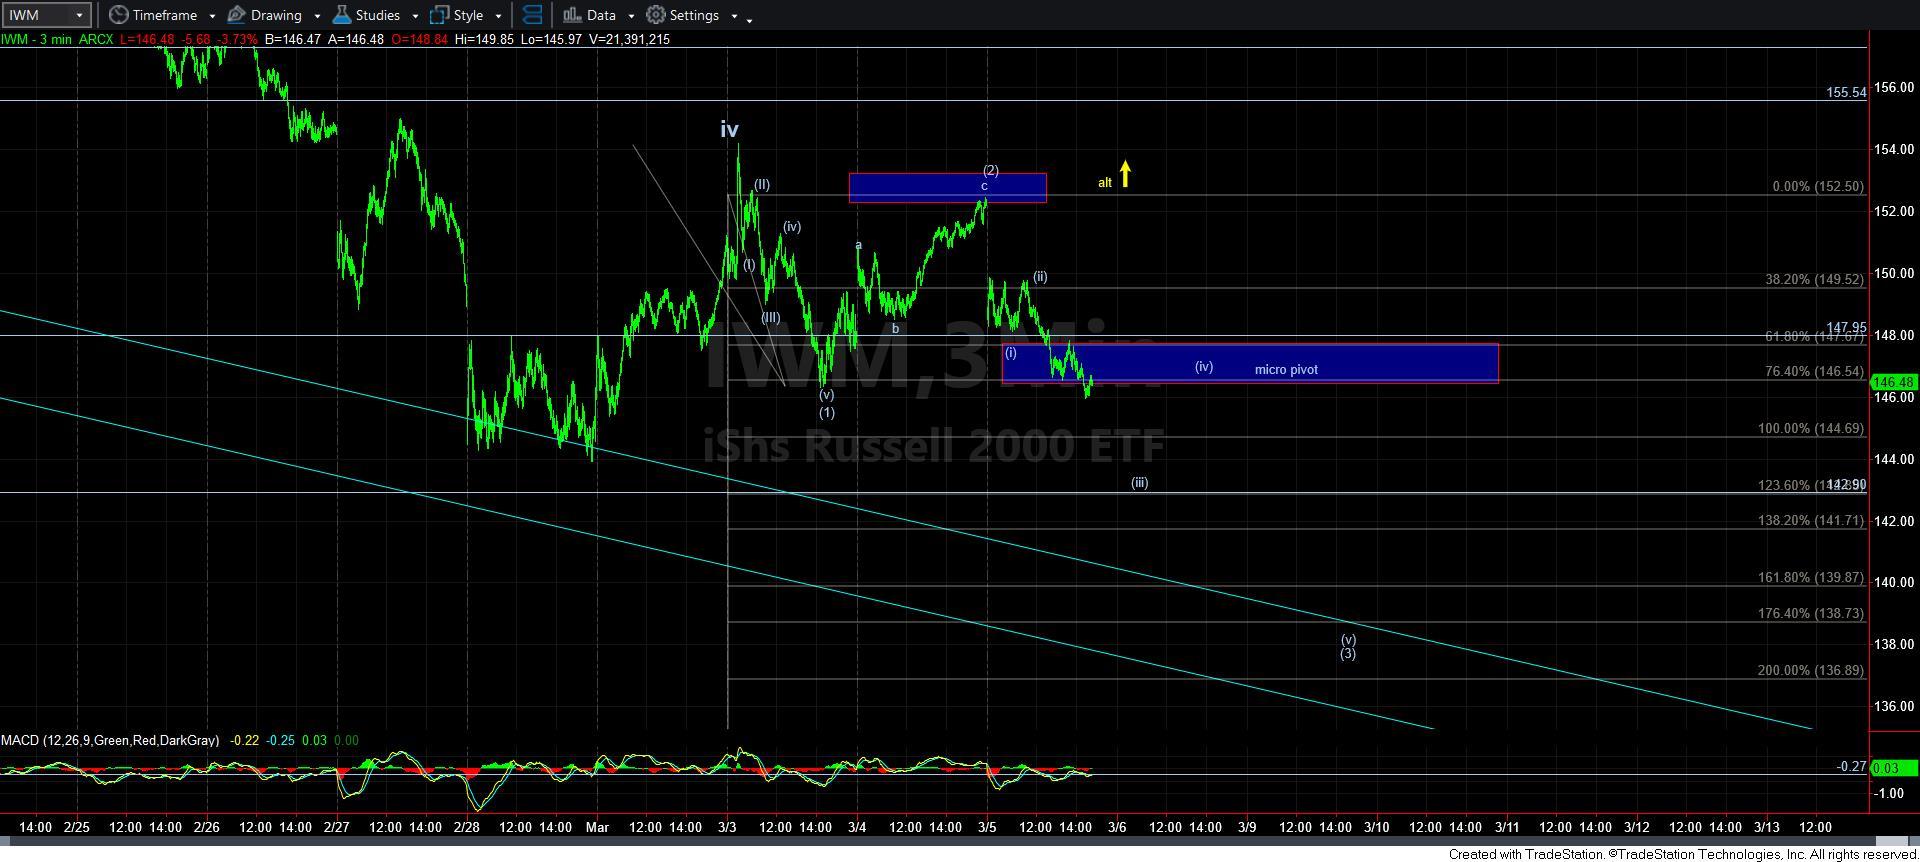
Task: Open the Timeframe menu
Action: [x=163, y=15]
